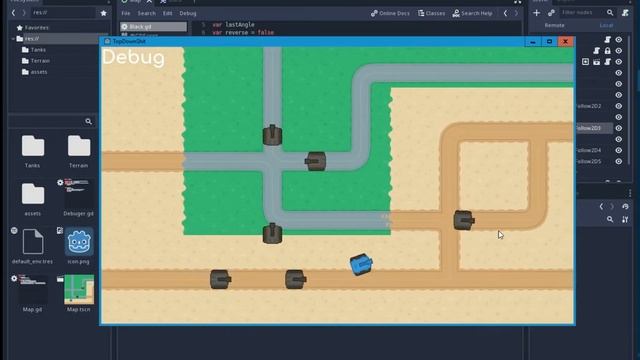Open the Inspector tools settings icon
The image size is (640, 360).
tap(625, 219)
